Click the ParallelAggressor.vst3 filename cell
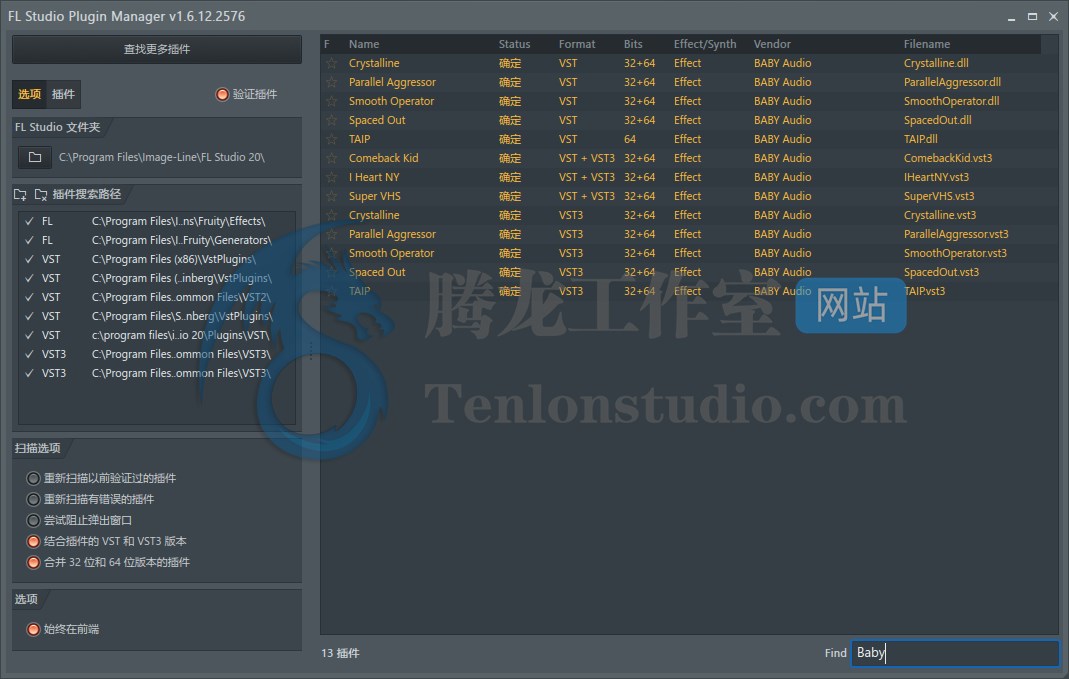The width and height of the screenshot is (1069, 679). 956,235
